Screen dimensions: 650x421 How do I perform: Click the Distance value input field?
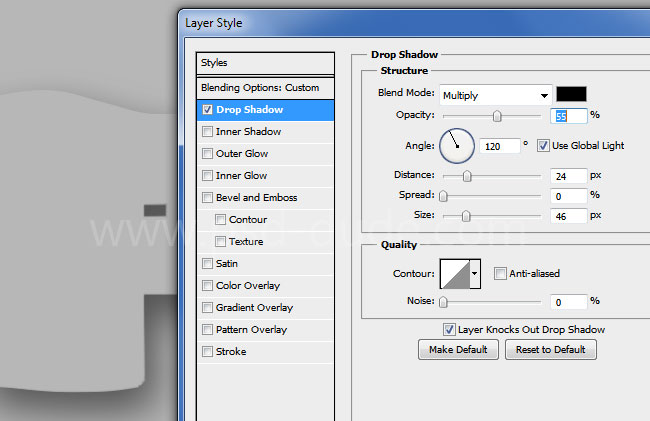coord(566,176)
